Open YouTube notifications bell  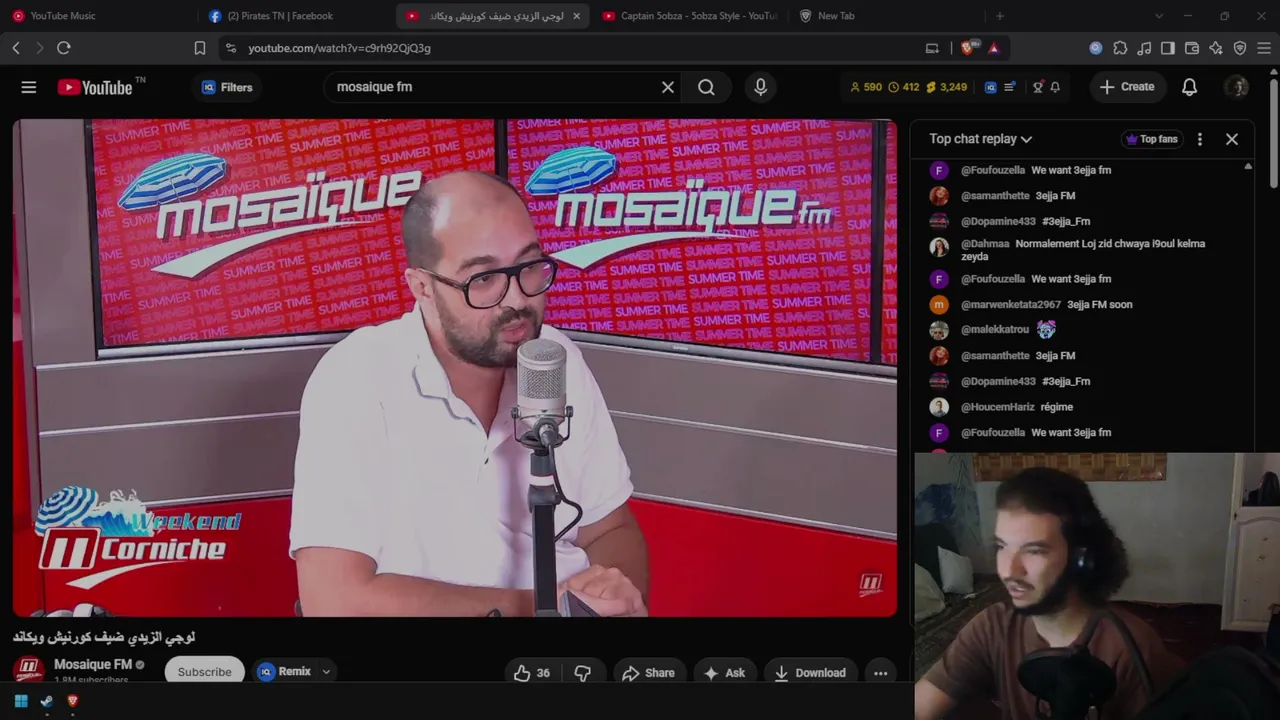click(x=1189, y=87)
